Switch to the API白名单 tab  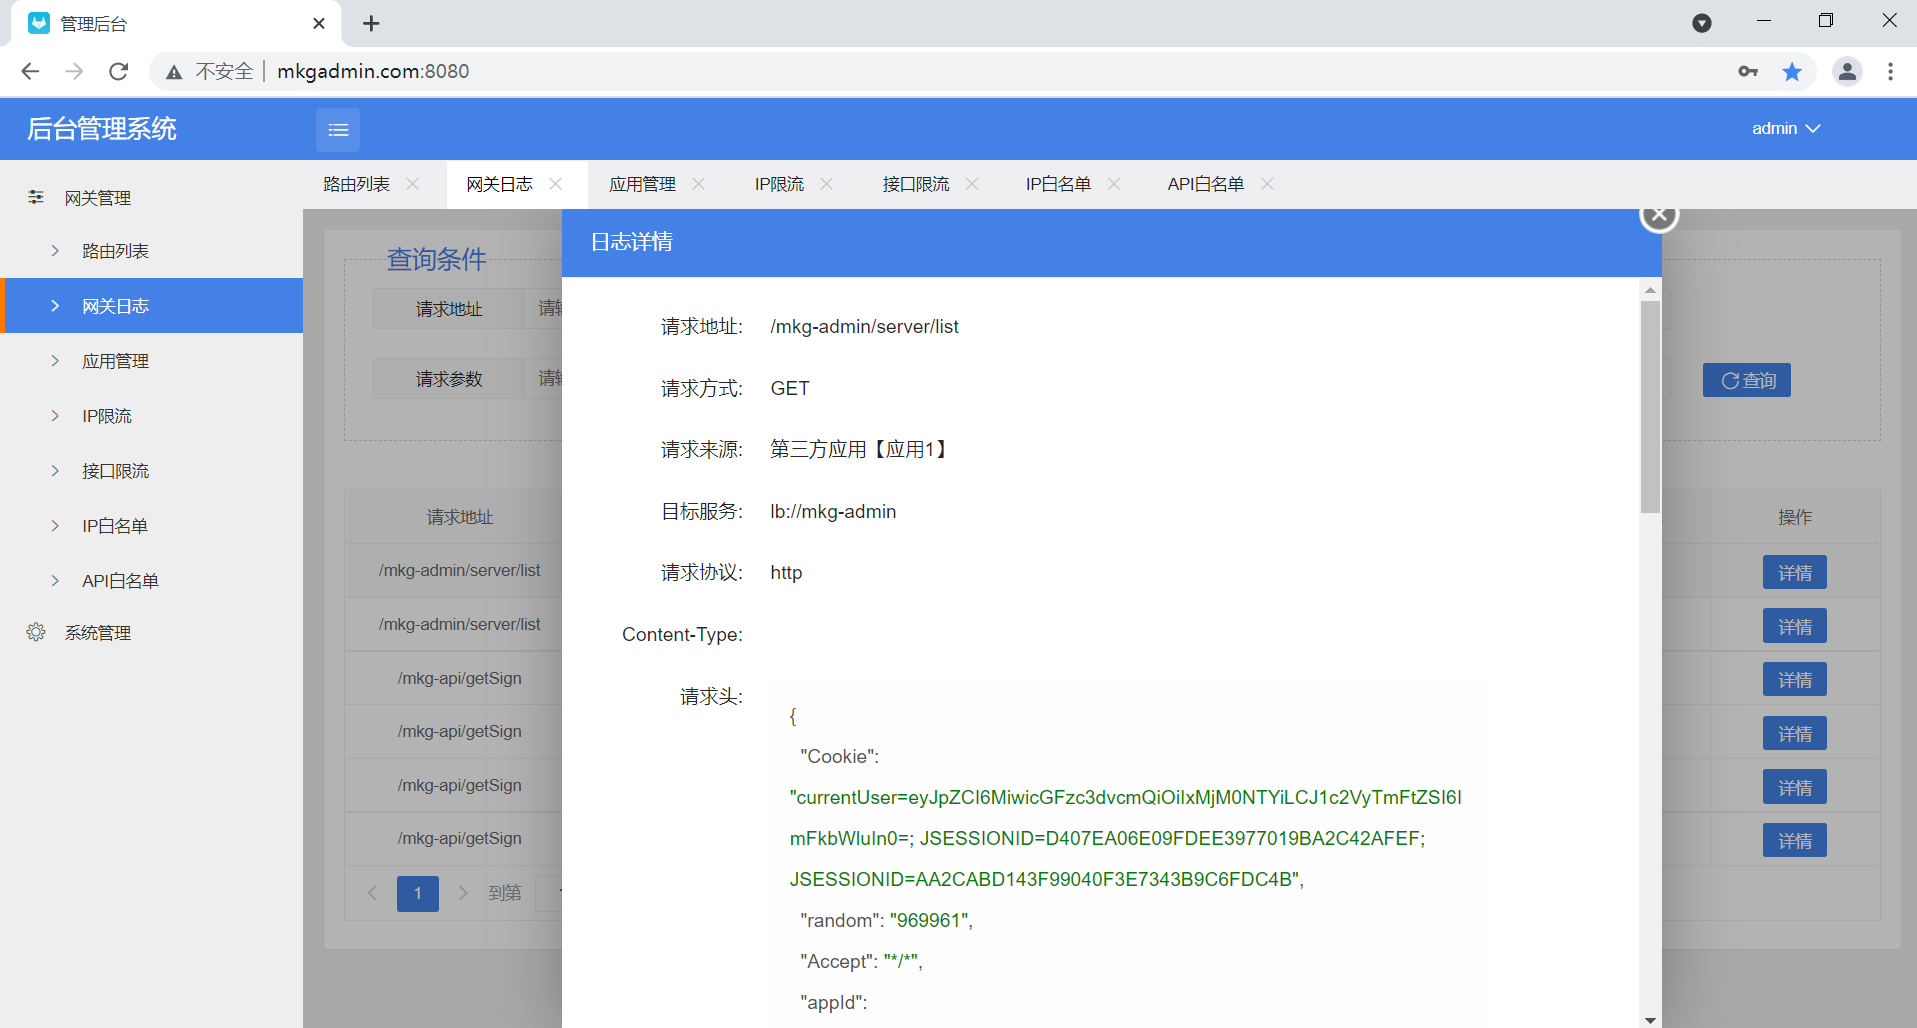pos(1206,185)
